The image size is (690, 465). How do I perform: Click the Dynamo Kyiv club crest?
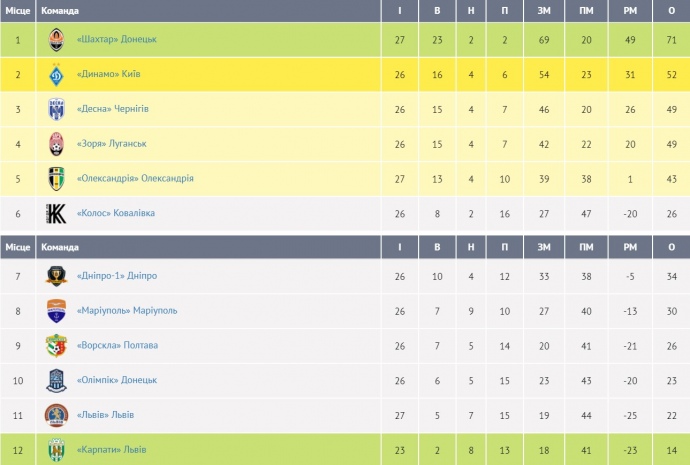point(57,74)
